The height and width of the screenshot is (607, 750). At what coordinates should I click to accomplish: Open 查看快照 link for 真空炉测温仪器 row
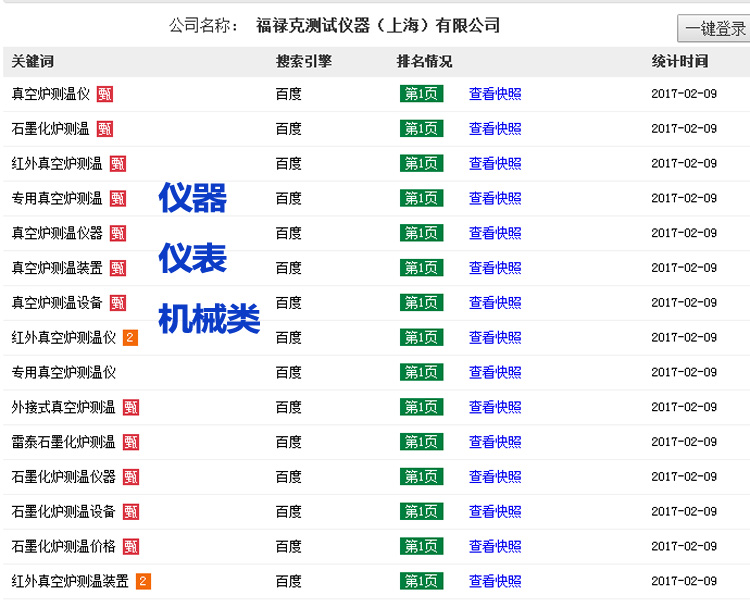(x=495, y=233)
